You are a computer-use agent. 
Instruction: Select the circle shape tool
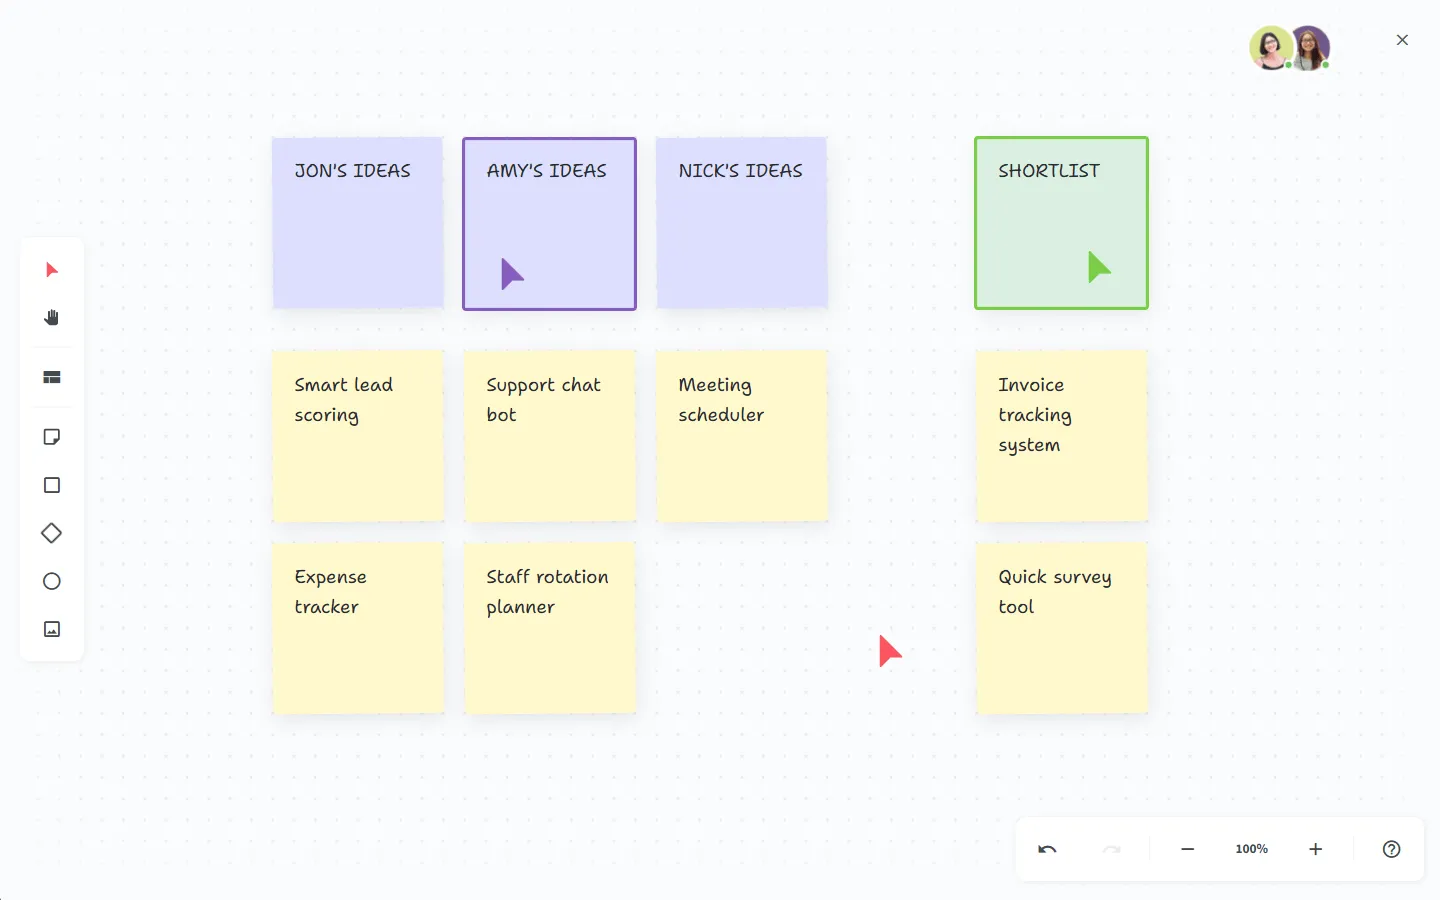tap(52, 581)
